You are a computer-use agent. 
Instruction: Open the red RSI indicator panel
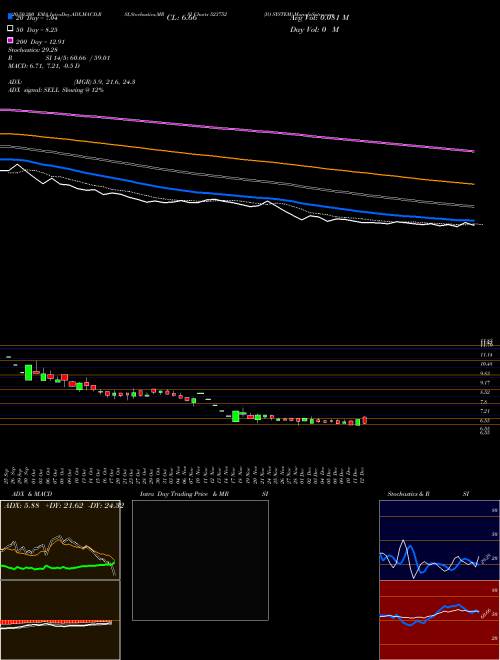click(439, 620)
